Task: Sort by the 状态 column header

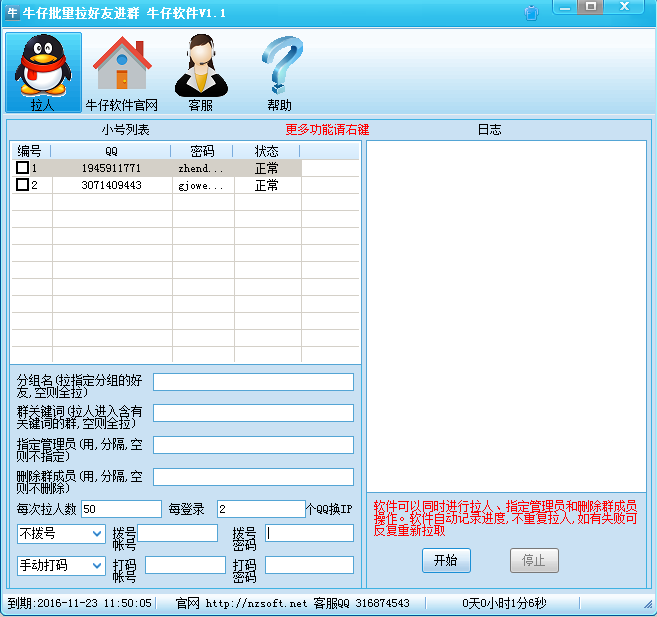Action: click(266, 151)
